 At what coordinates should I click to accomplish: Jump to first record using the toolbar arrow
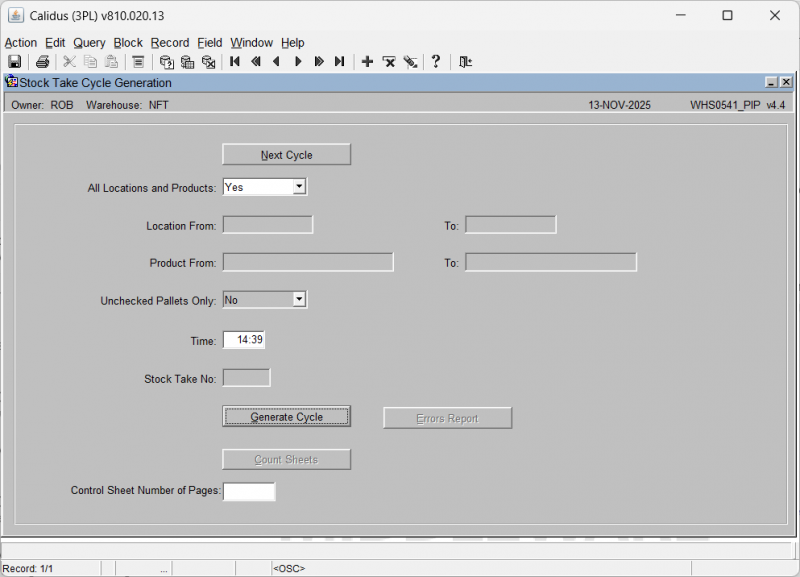(x=235, y=62)
